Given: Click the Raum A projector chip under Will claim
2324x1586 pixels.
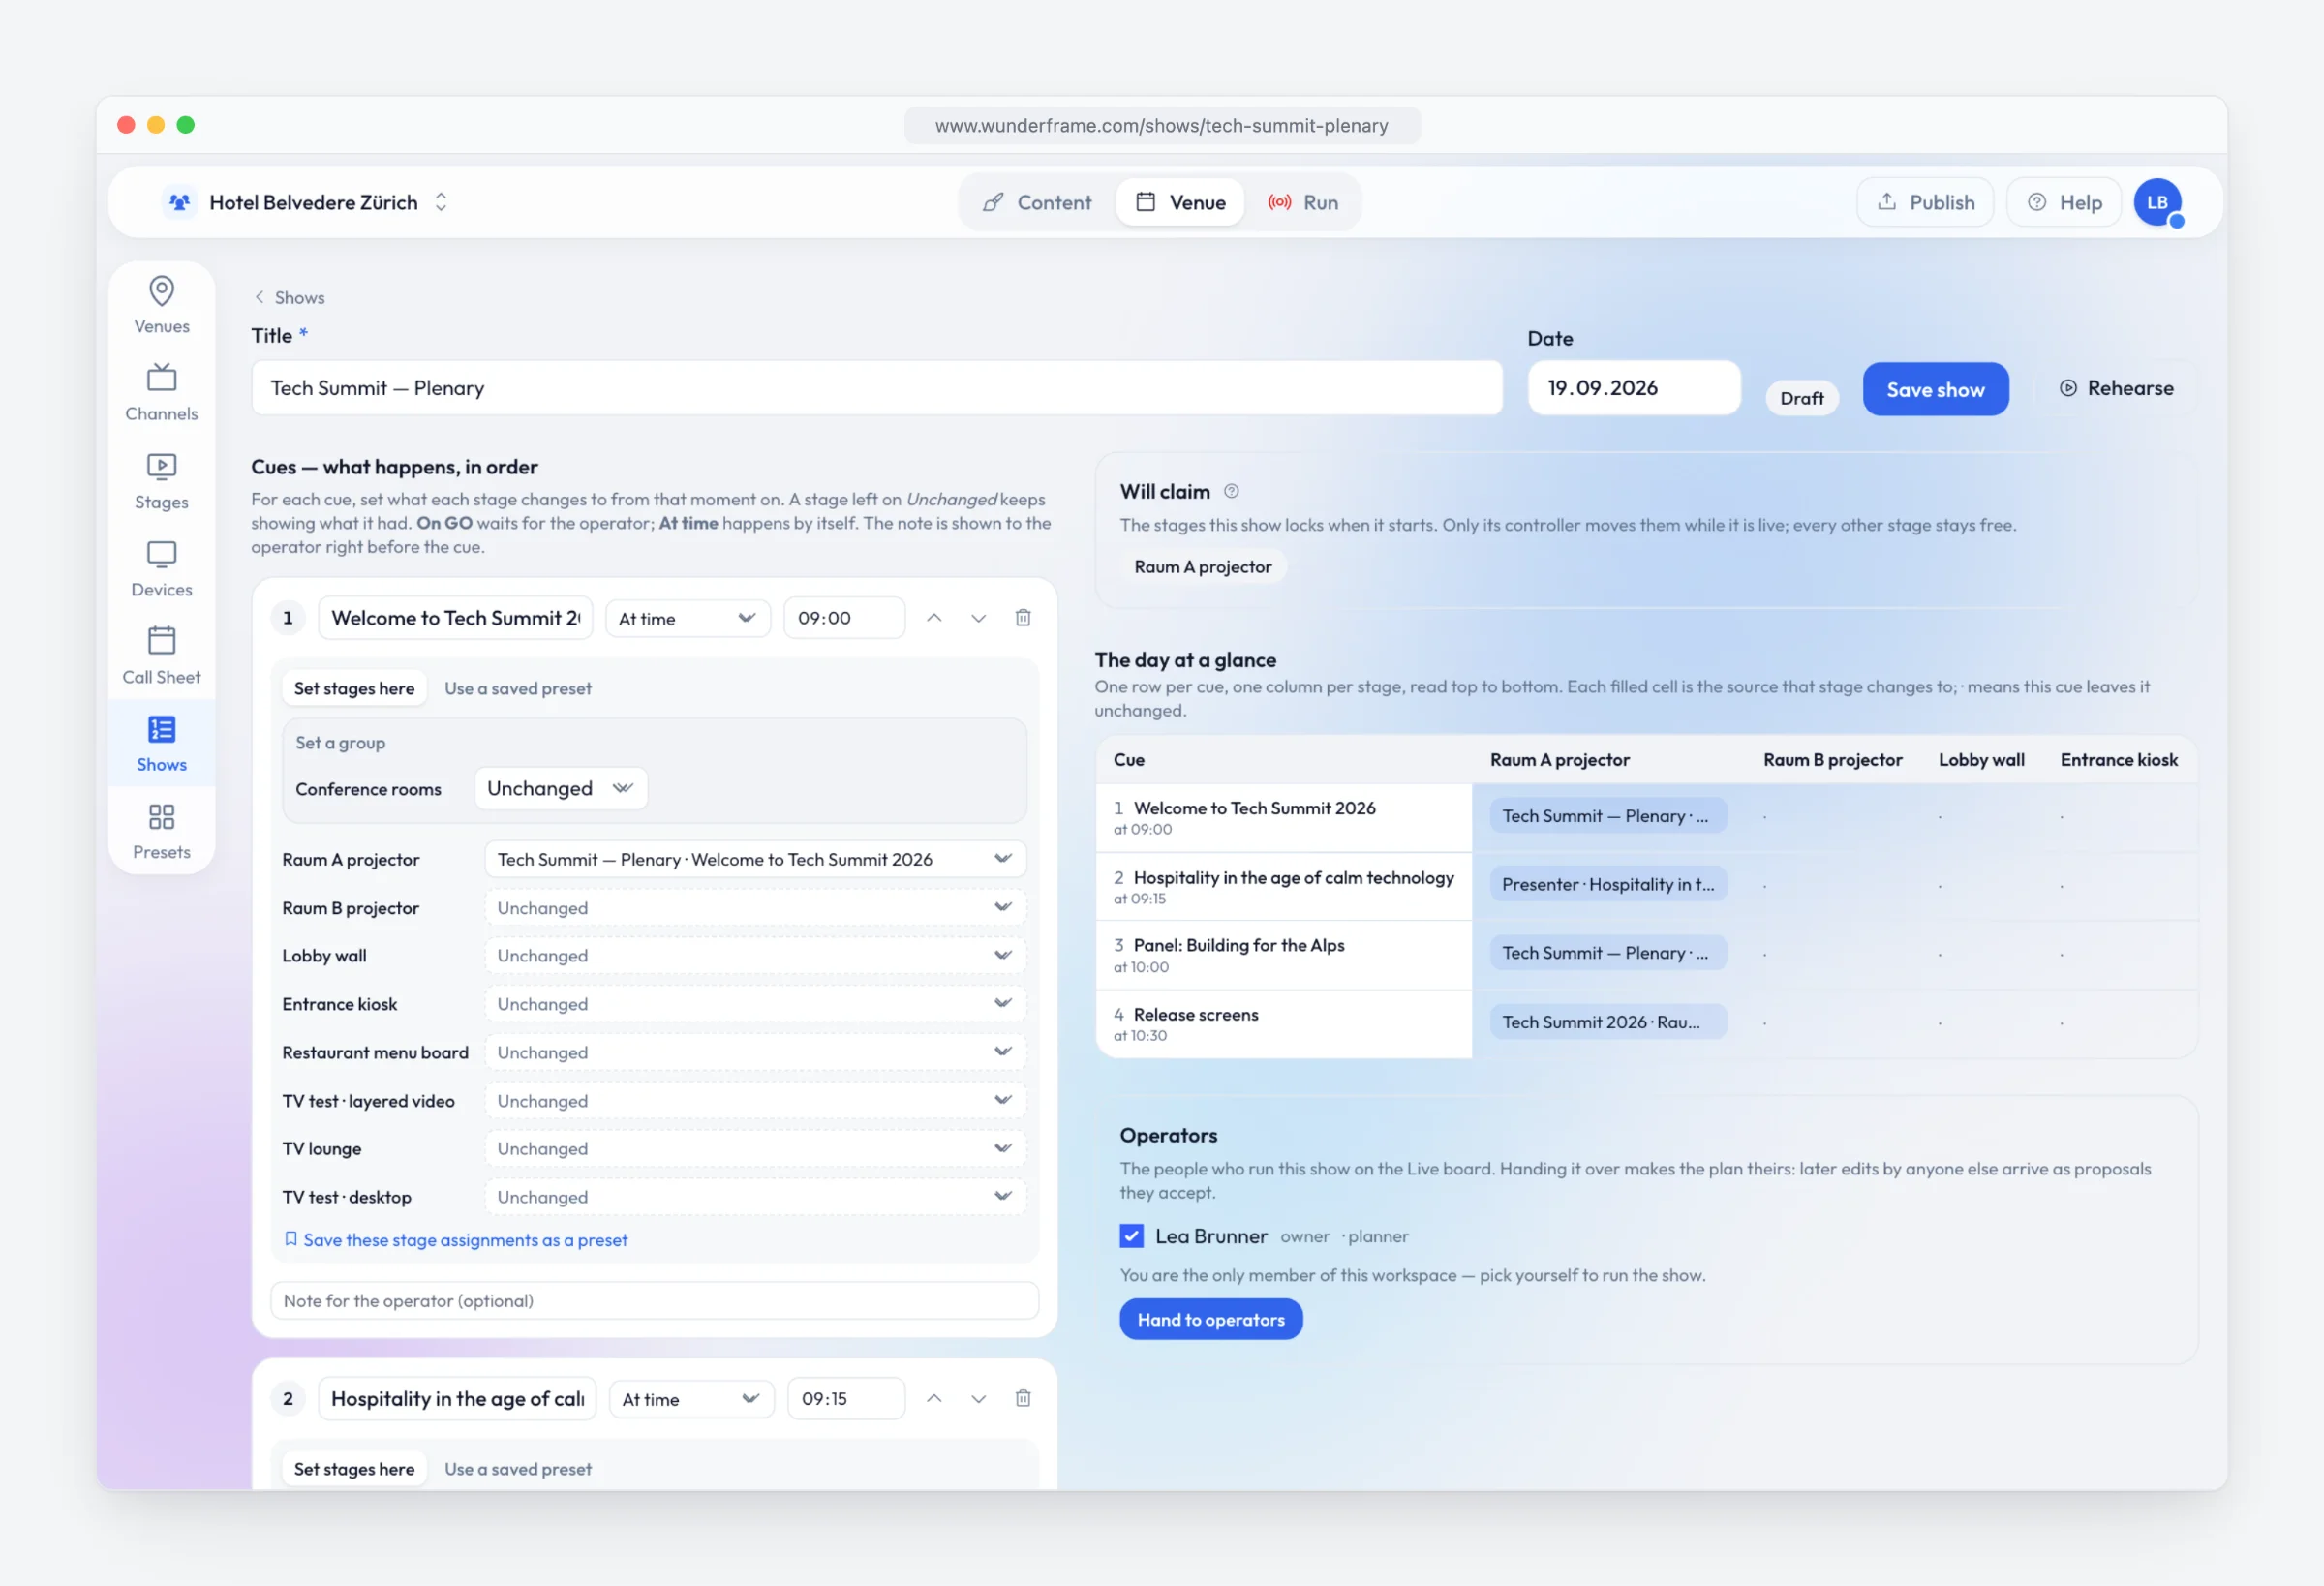Looking at the screenshot, I should [x=1202, y=567].
